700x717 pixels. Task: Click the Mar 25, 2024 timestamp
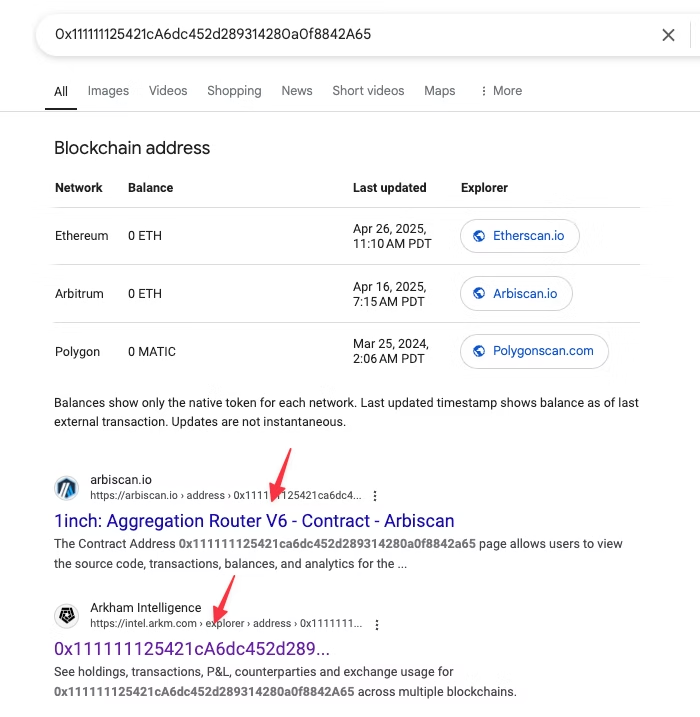pyautogui.click(x=390, y=351)
